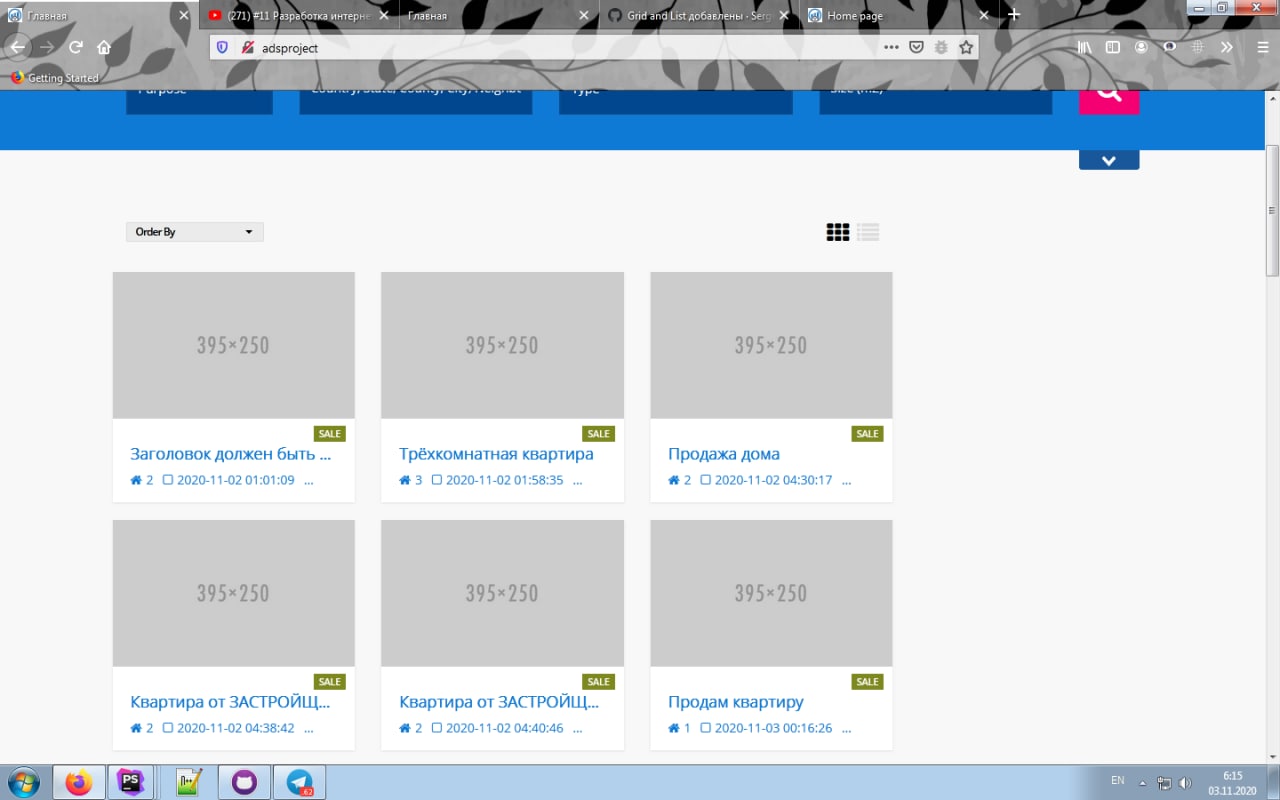Bookmark this page with the star
1280x800 pixels.
point(966,47)
